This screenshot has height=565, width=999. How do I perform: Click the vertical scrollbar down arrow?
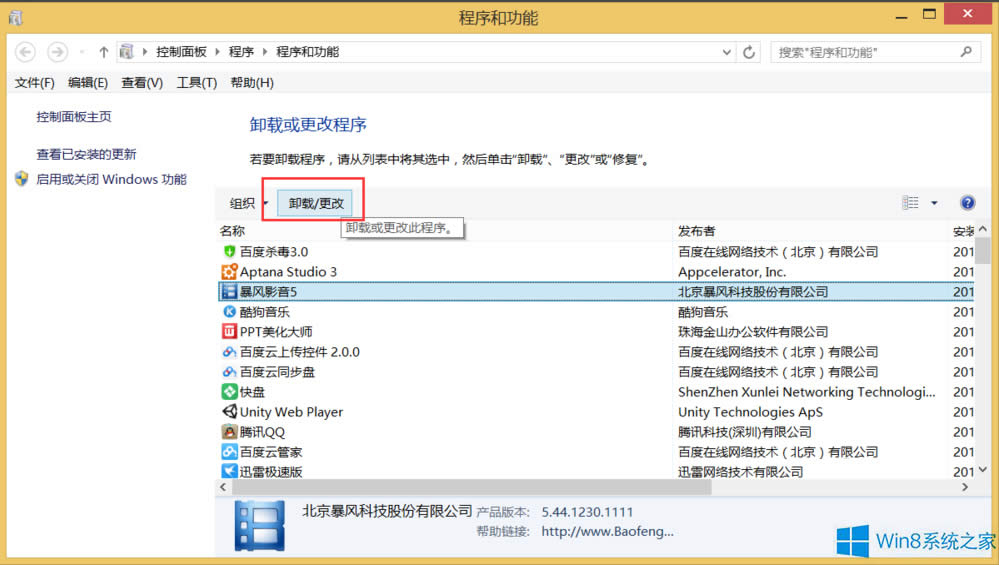[983, 470]
